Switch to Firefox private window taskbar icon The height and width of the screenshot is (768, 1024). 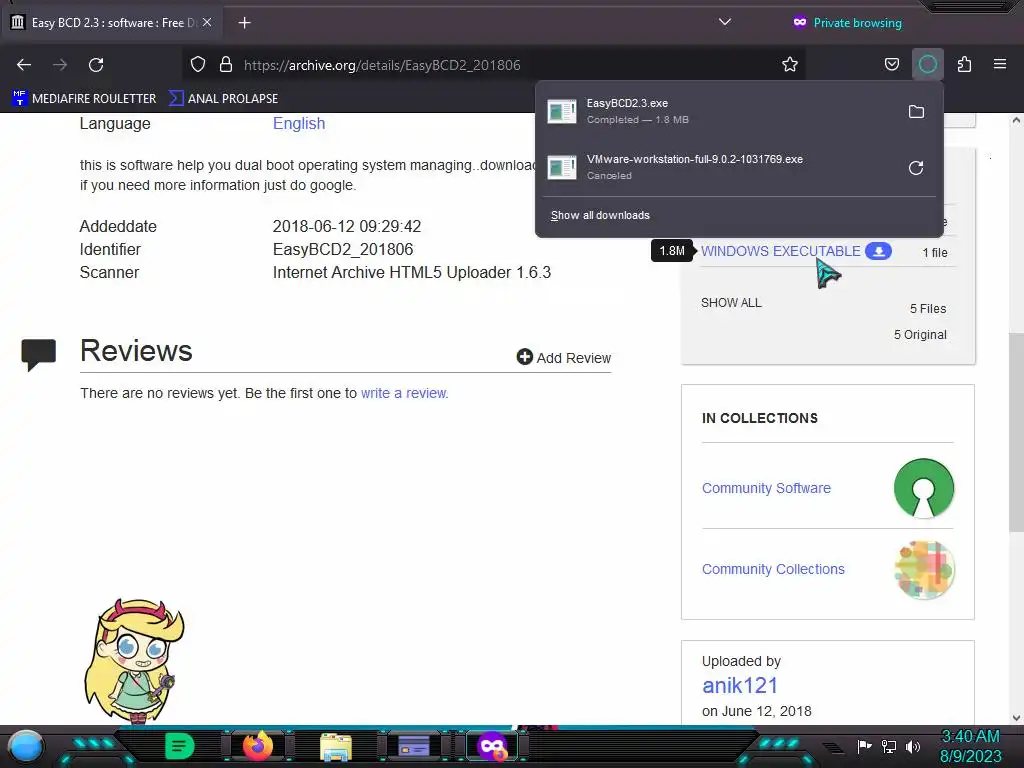(x=492, y=746)
